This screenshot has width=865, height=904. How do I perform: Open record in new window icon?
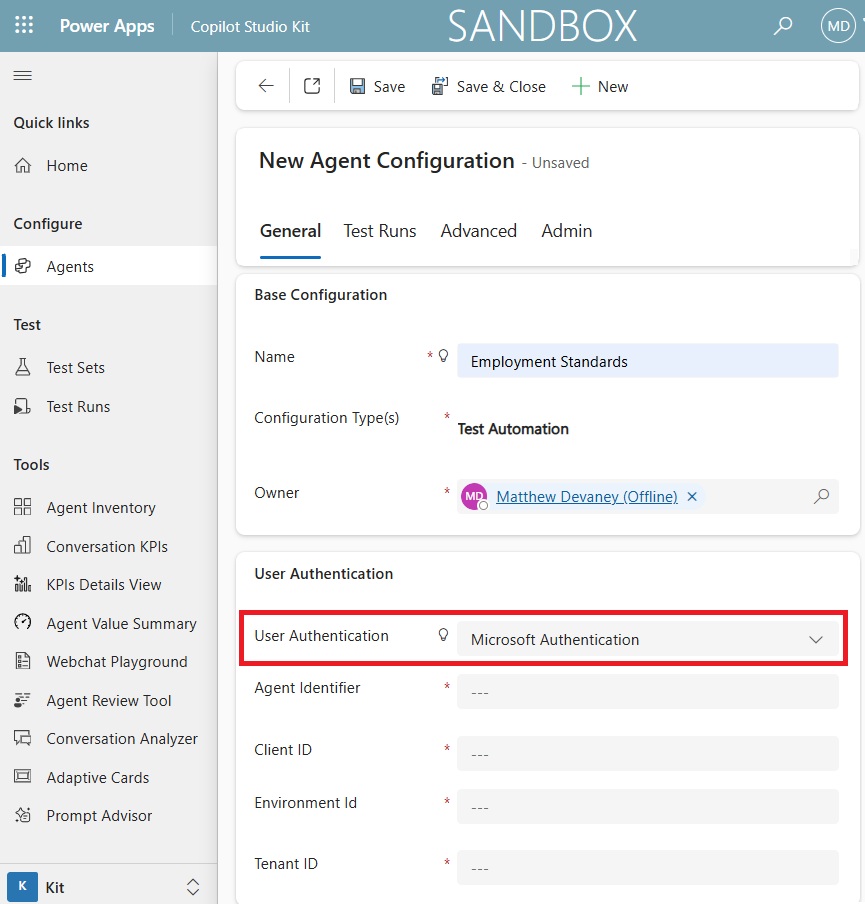312,87
